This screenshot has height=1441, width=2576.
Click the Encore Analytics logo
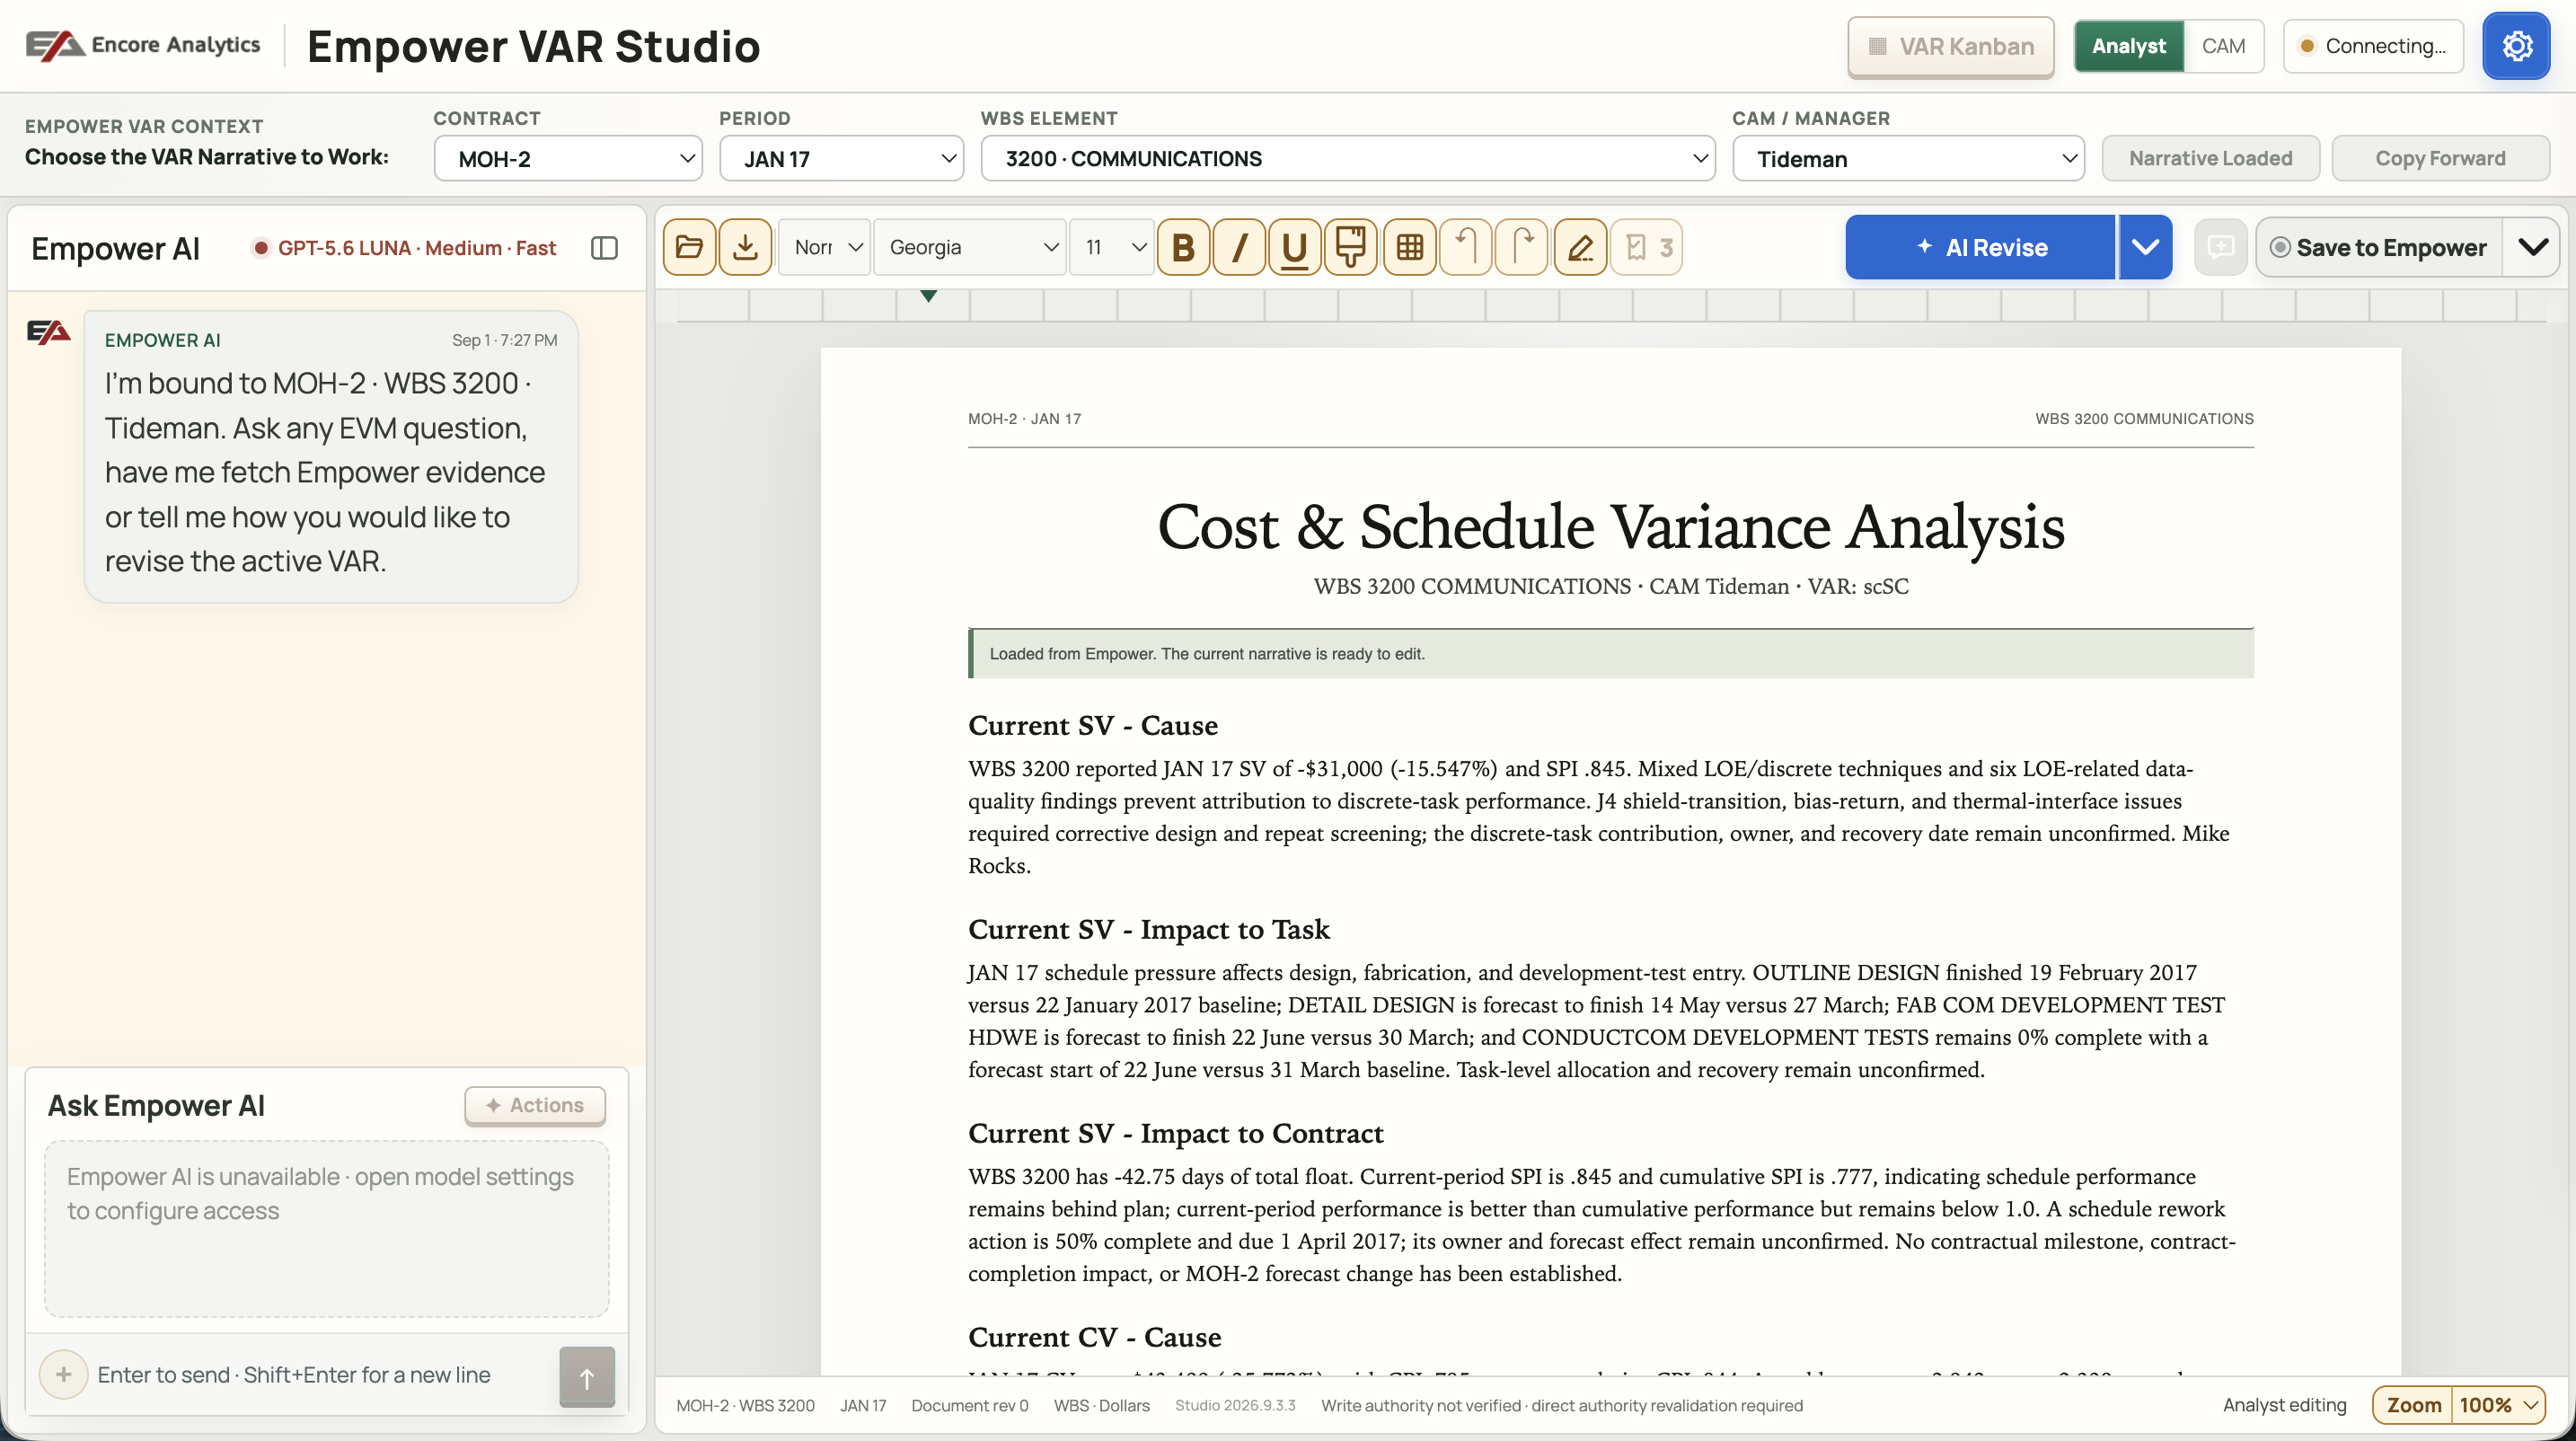(143, 45)
